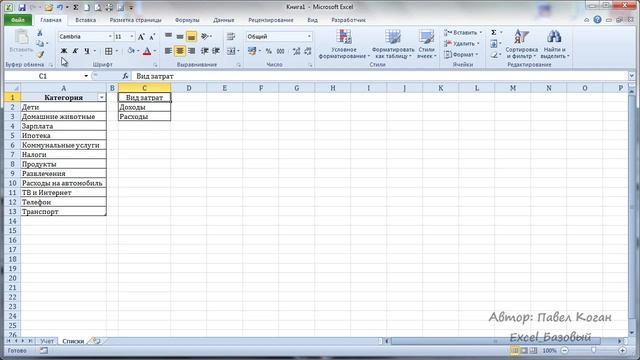
Task: Toggle bottom vertical alignment
Action: pyautogui.click(x=191, y=37)
